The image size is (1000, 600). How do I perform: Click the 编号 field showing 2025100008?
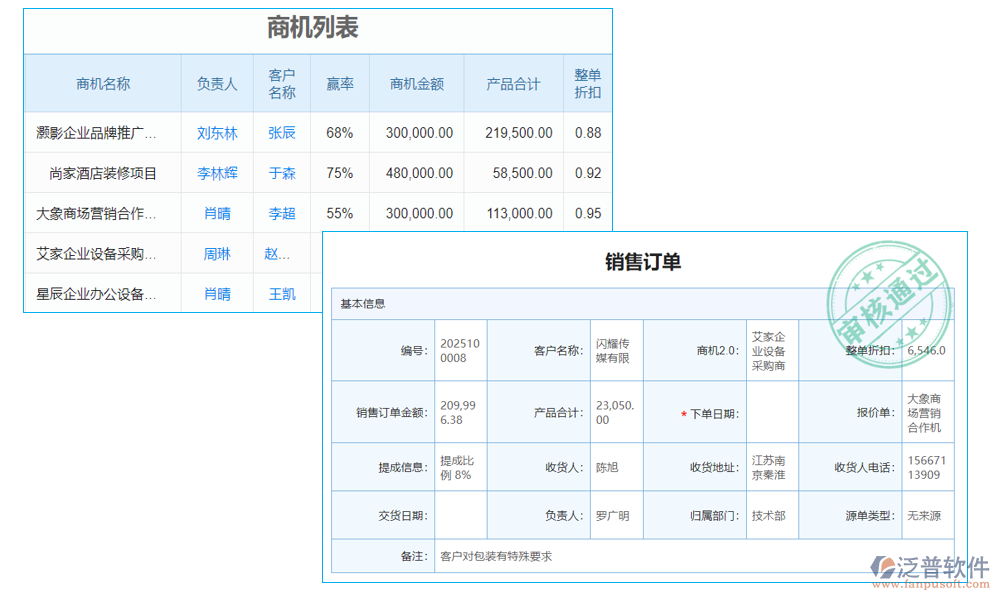[x=459, y=350]
